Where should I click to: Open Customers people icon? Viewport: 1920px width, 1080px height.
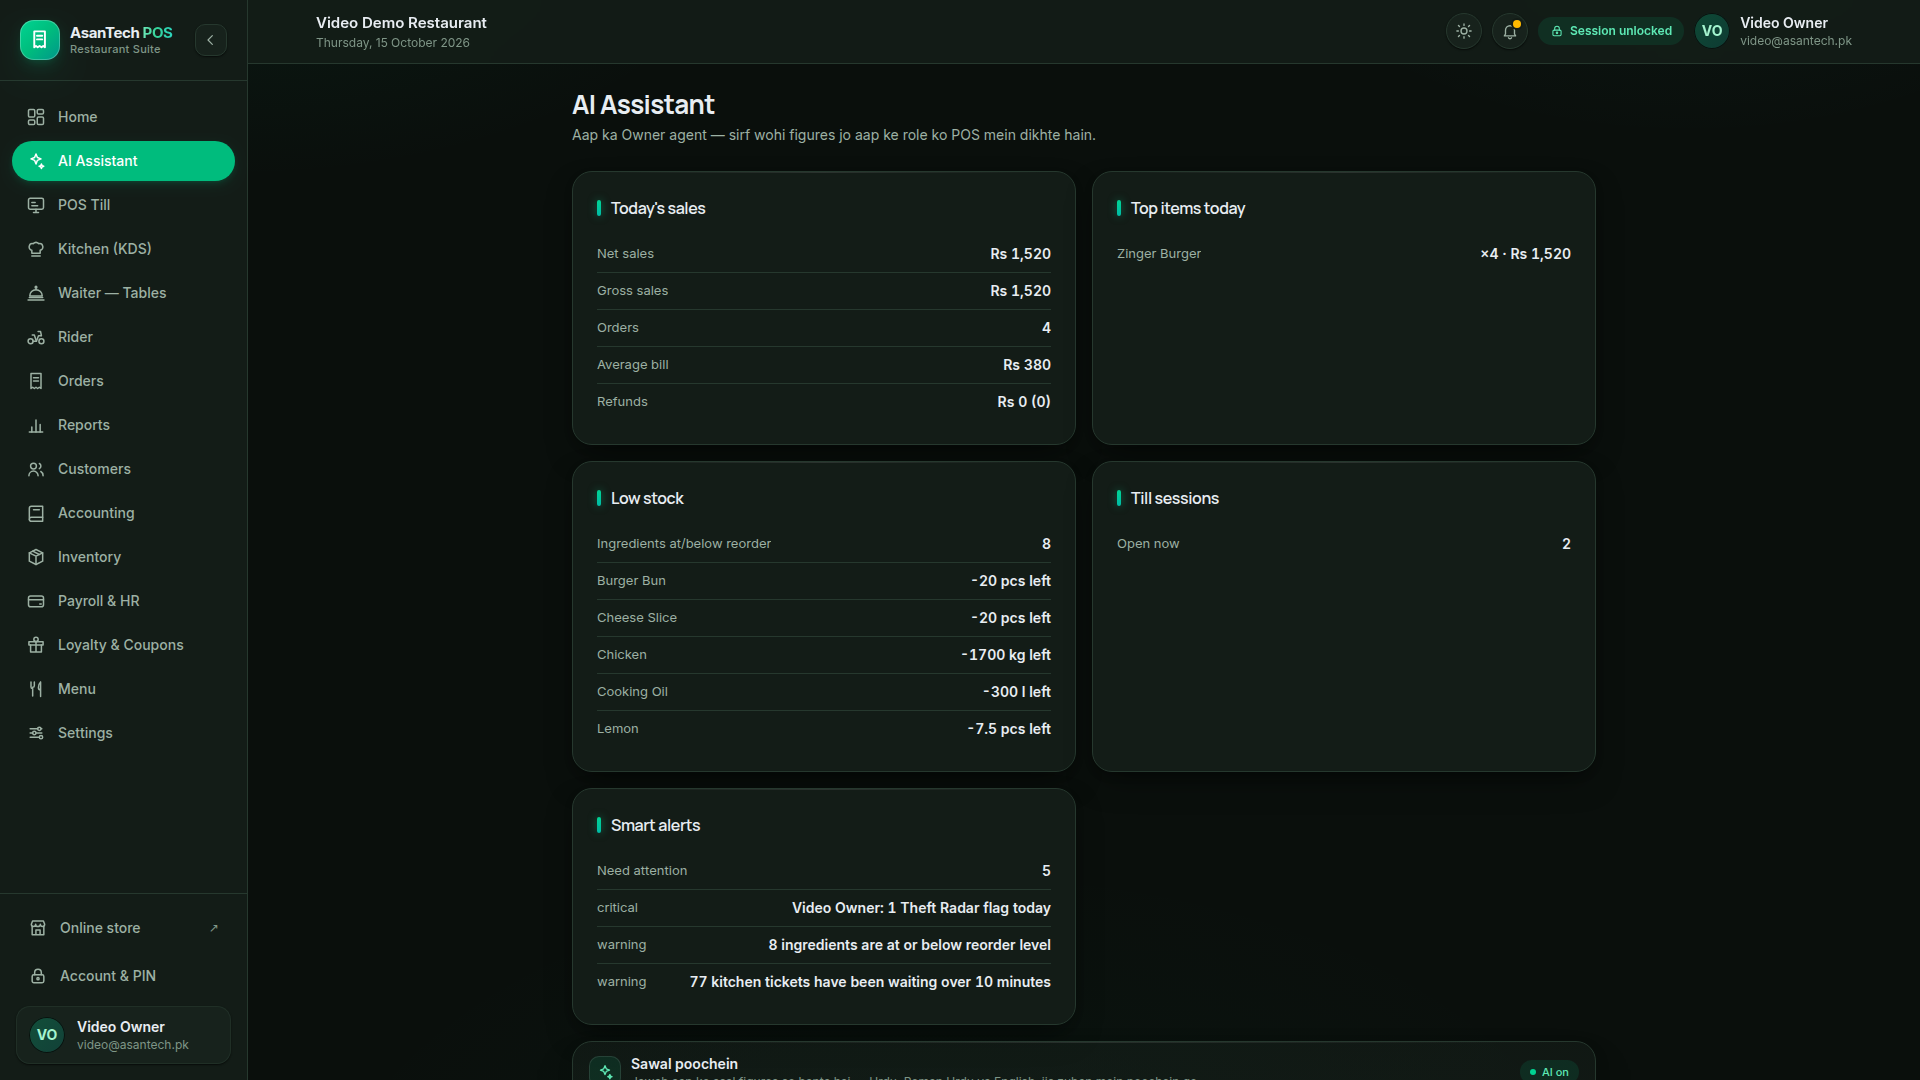click(x=36, y=469)
